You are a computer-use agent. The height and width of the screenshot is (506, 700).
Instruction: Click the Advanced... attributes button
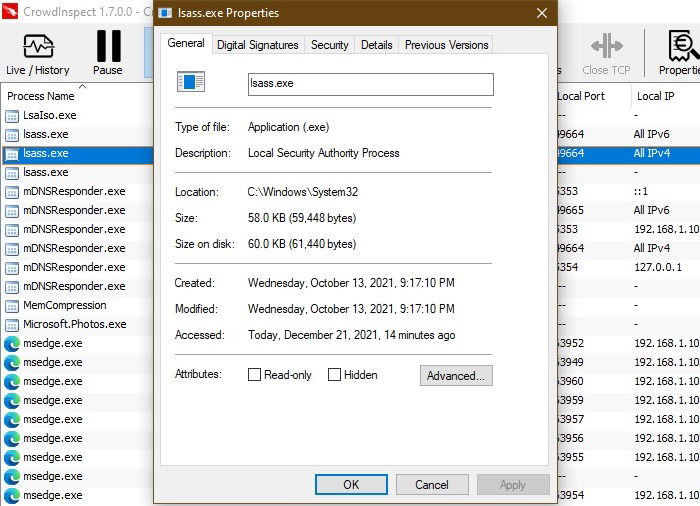pyautogui.click(x=456, y=376)
